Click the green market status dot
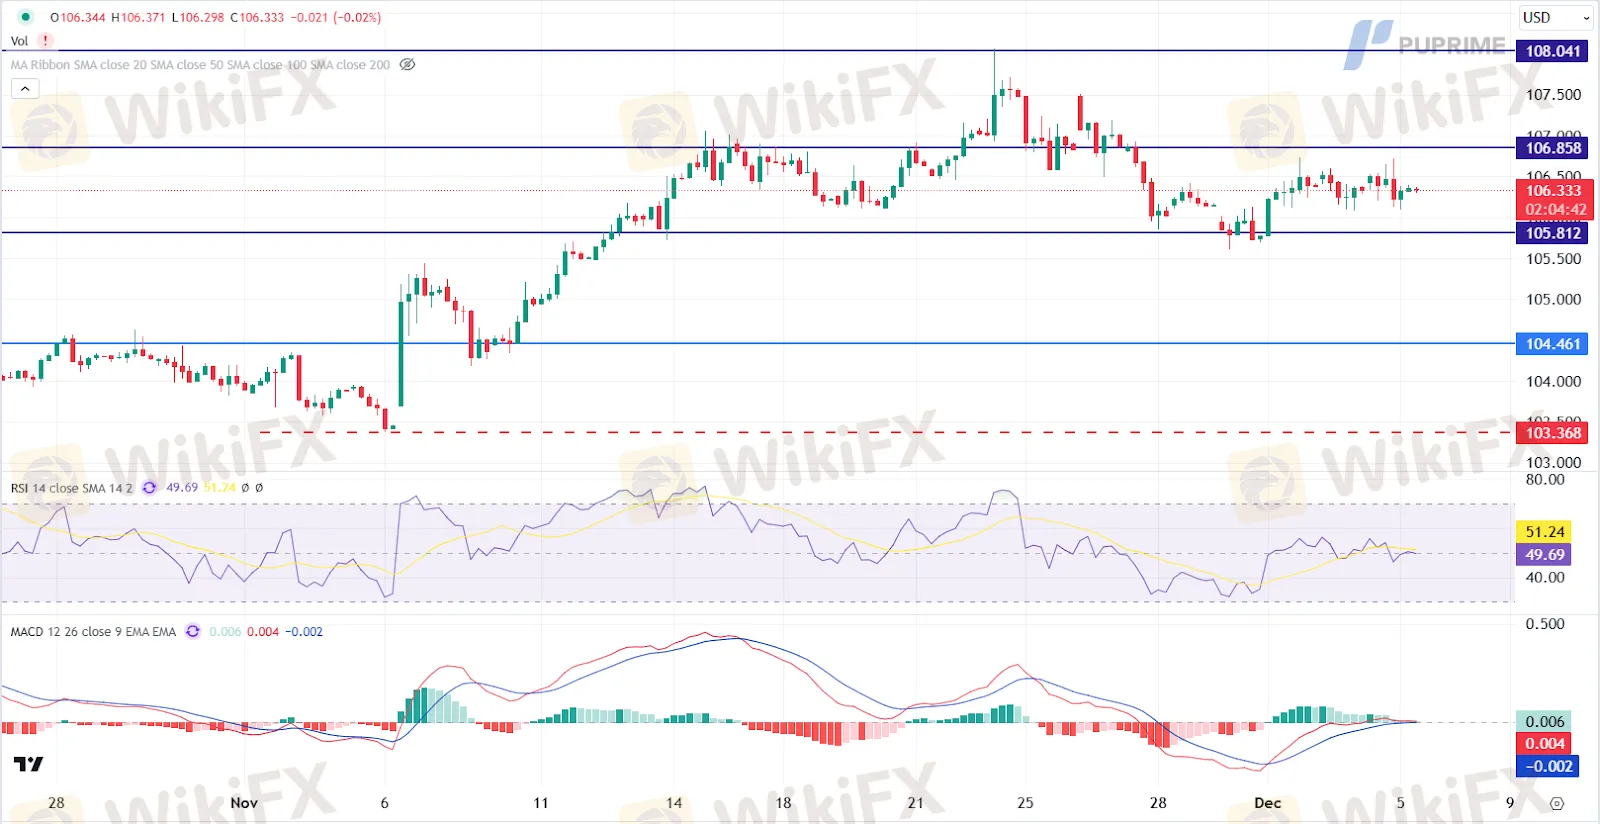The width and height of the screenshot is (1600, 824). [26, 17]
